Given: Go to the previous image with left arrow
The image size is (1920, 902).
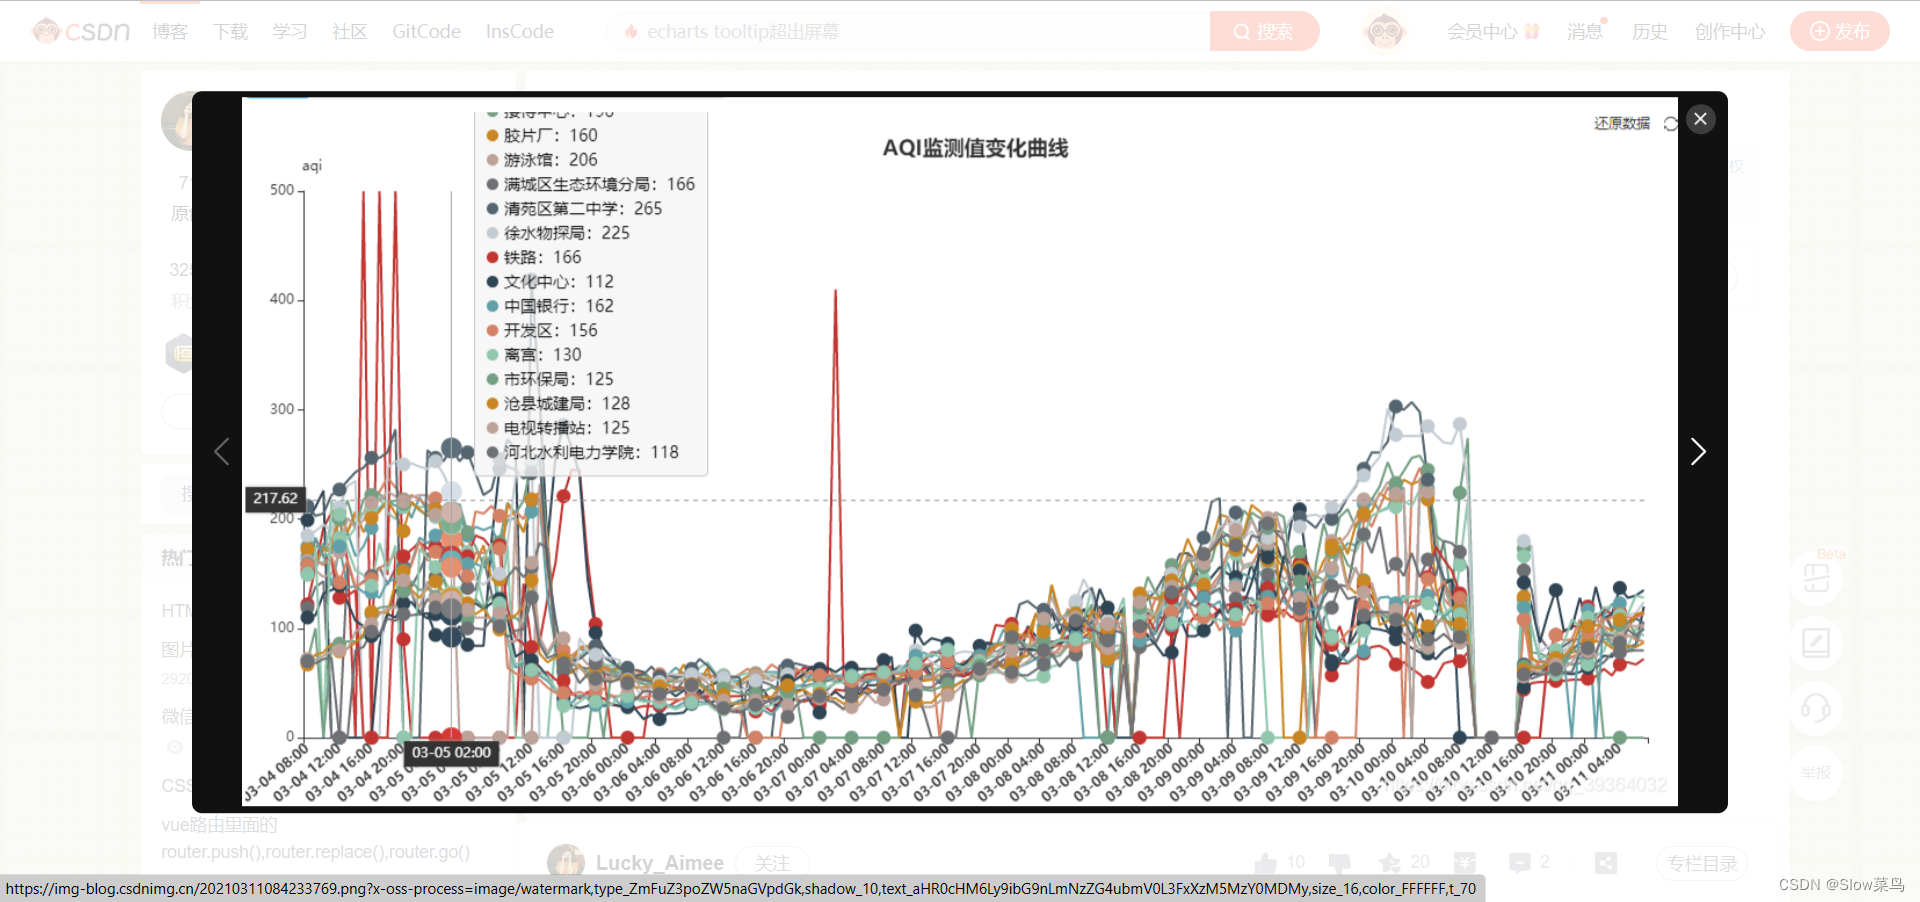Looking at the screenshot, I should 222,452.
